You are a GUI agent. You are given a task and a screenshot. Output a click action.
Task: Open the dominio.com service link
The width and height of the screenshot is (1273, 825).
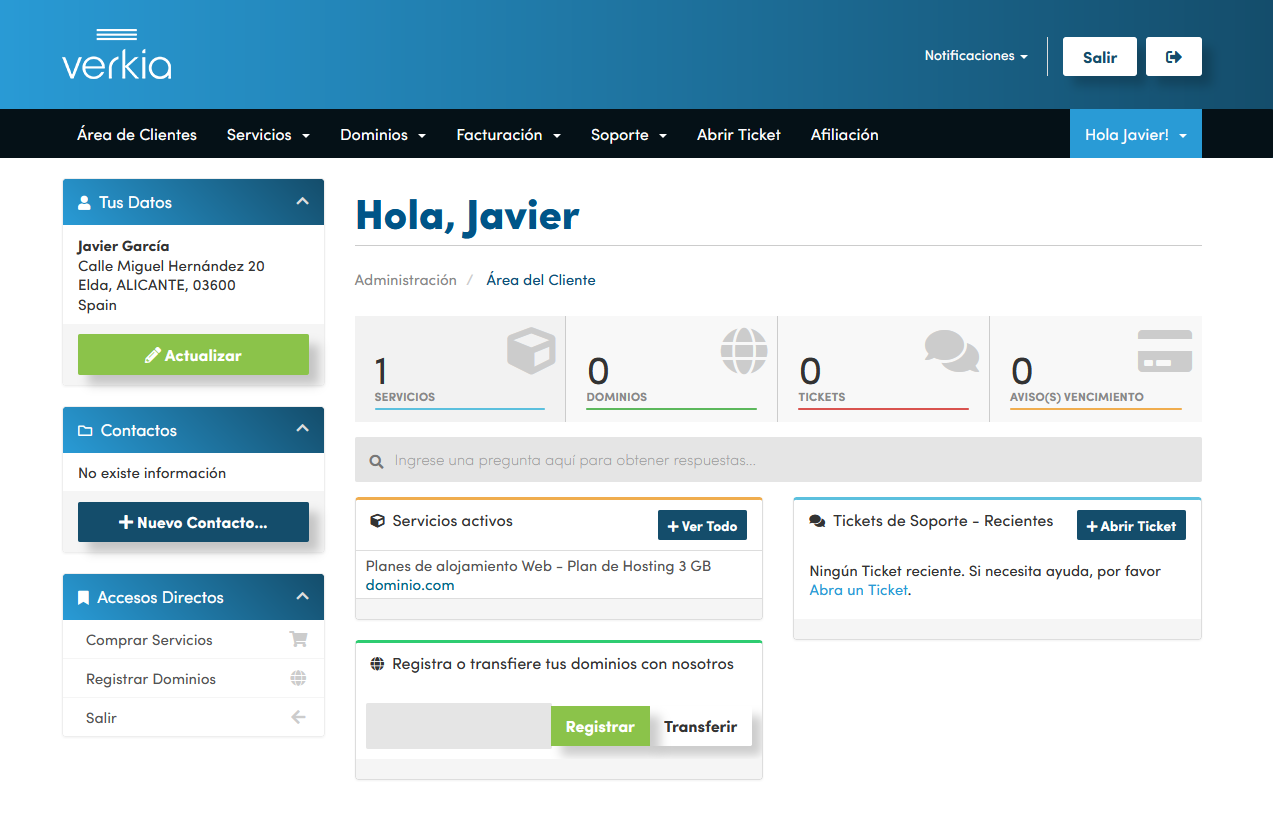point(410,585)
